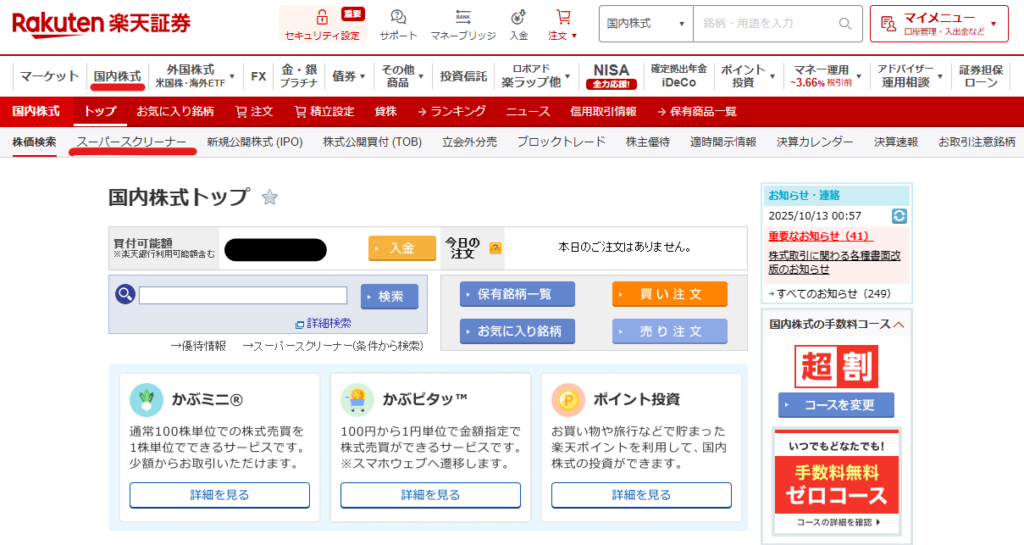1024x545 pixels.
Task: Click the security settings lock icon
Action: [x=321, y=18]
